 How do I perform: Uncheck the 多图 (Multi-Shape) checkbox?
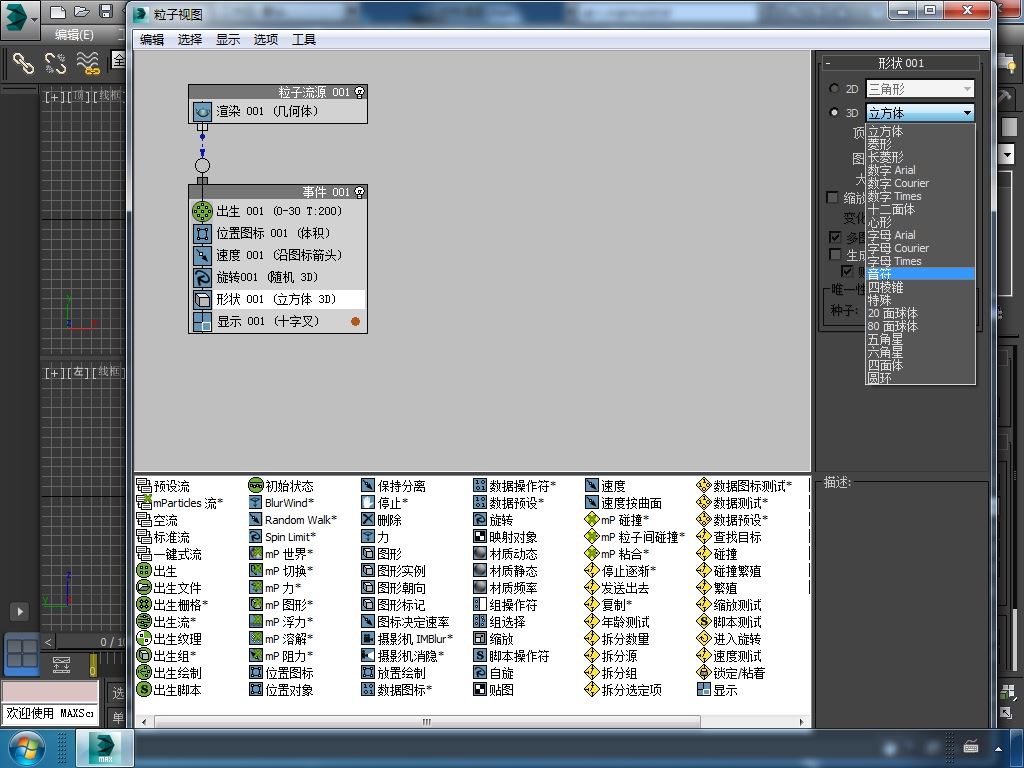point(835,236)
